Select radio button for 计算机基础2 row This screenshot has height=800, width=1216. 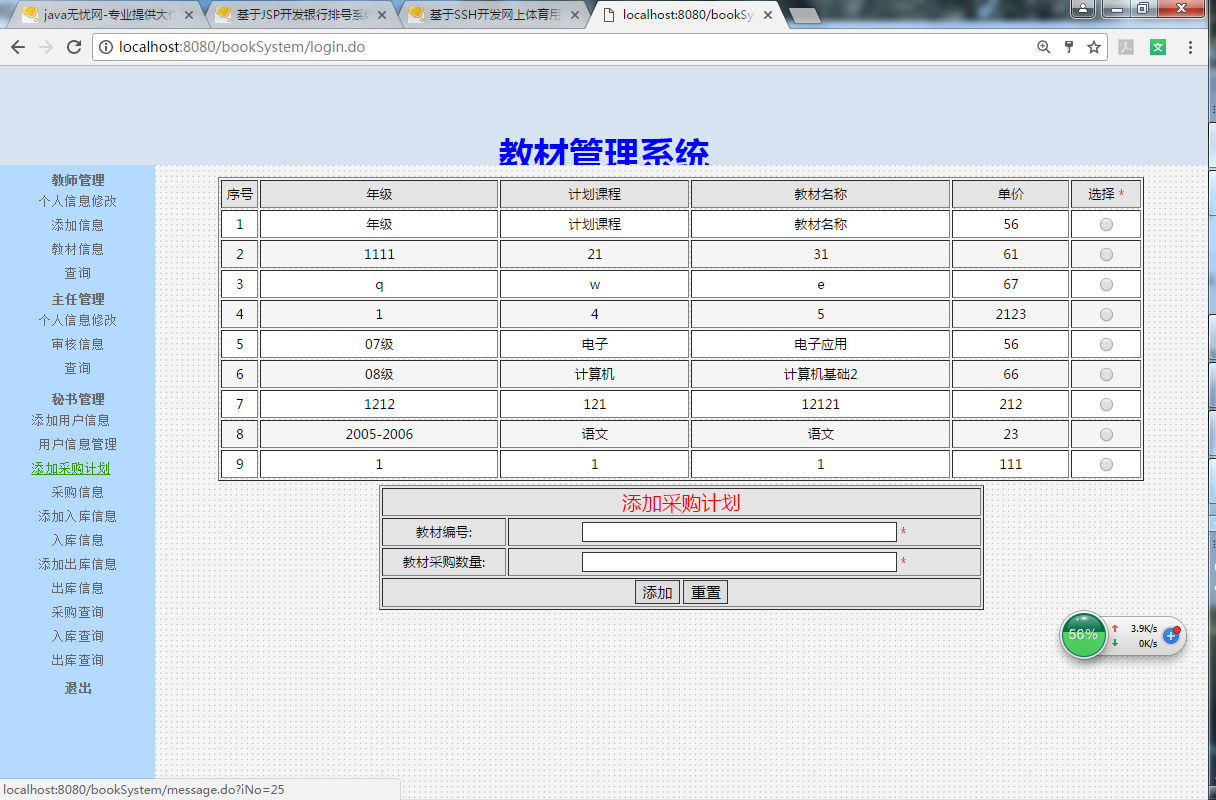(x=1106, y=375)
